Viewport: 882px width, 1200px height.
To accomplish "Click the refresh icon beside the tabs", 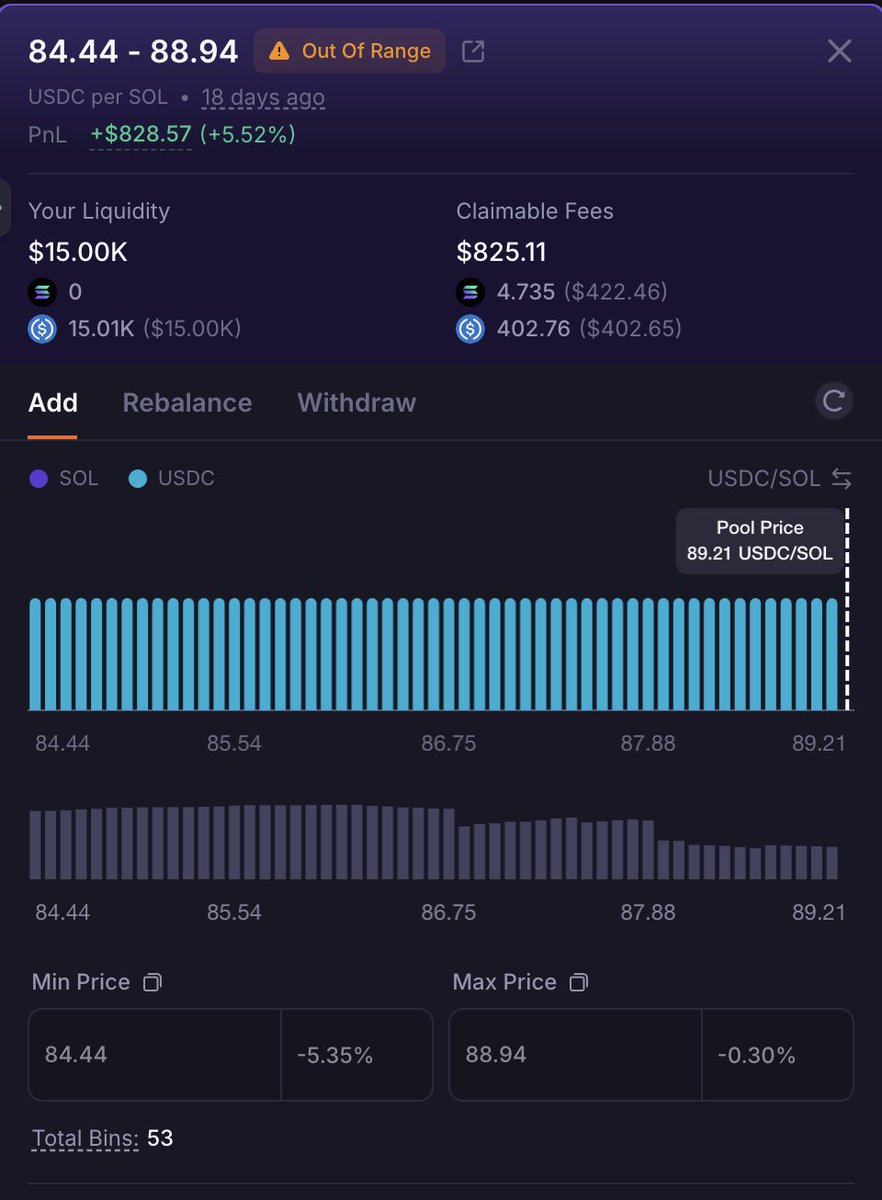I will (x=834, y=402).
